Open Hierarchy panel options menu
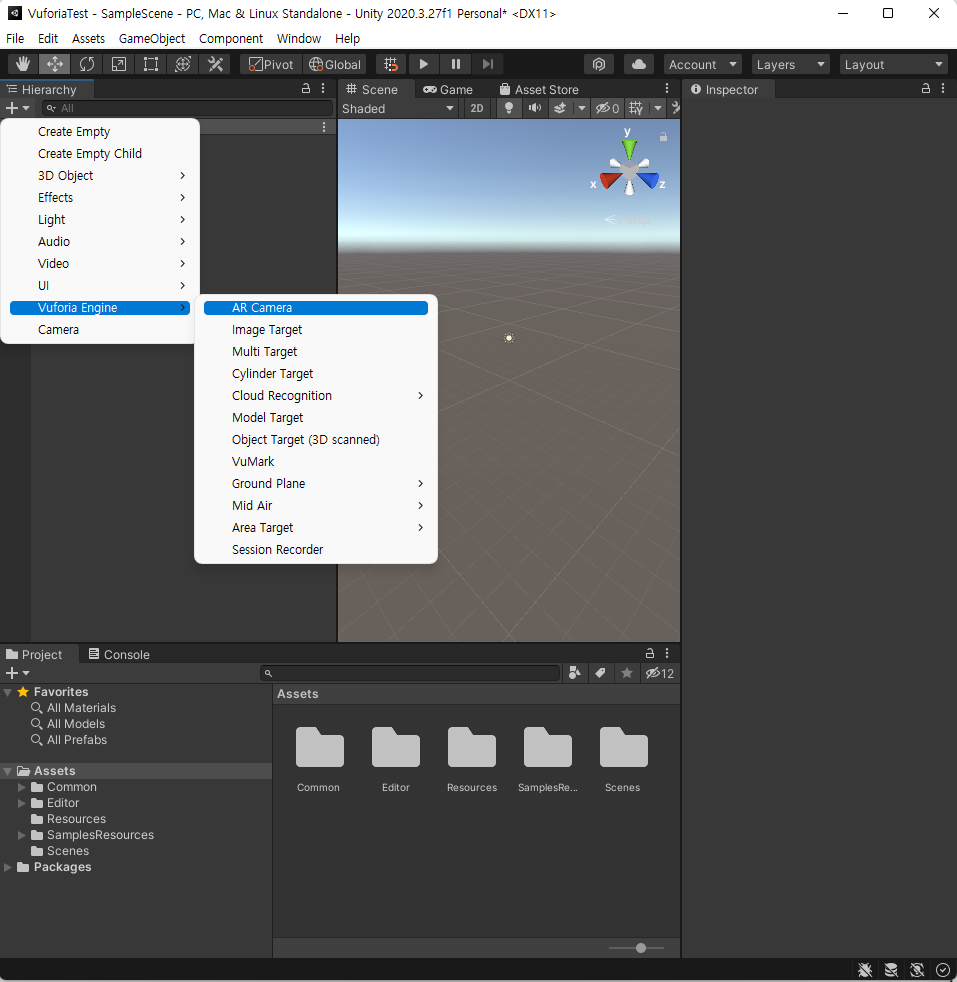 323,89
